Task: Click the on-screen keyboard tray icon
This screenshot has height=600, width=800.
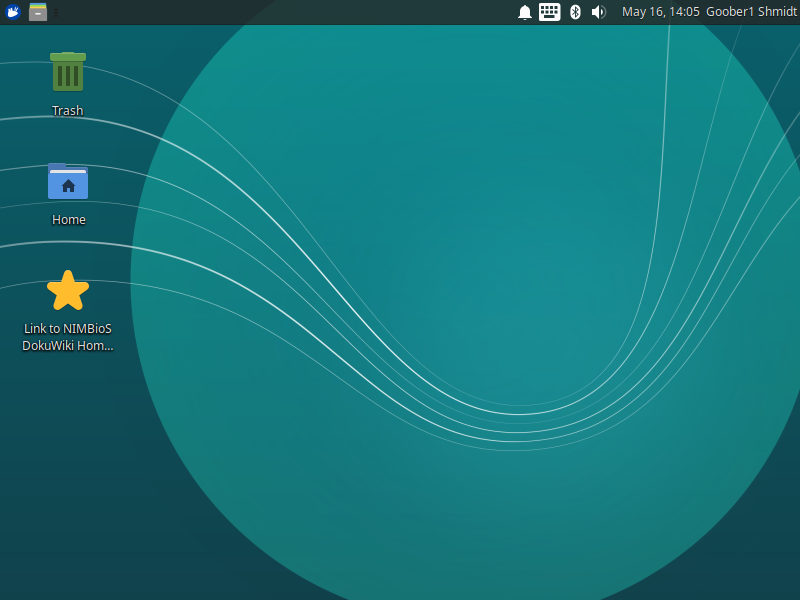Action: (549, 12)
